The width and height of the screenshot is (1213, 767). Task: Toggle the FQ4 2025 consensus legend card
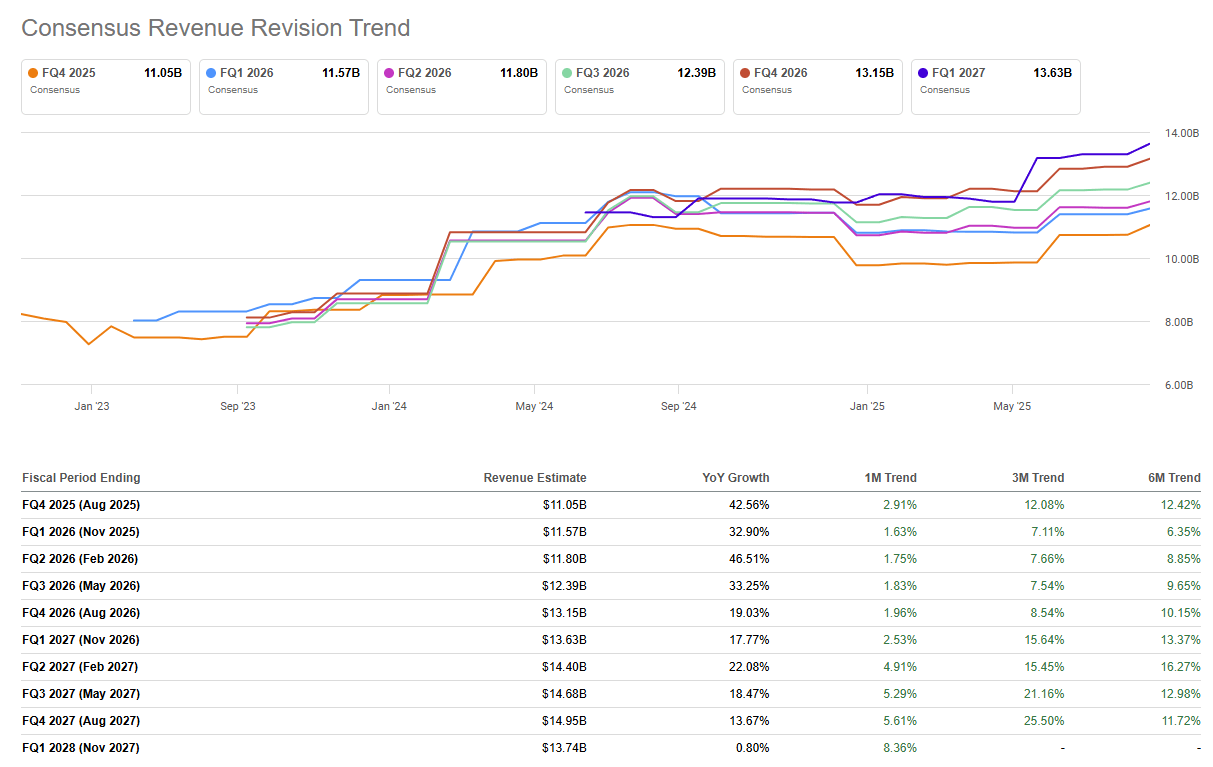(106, 86)
